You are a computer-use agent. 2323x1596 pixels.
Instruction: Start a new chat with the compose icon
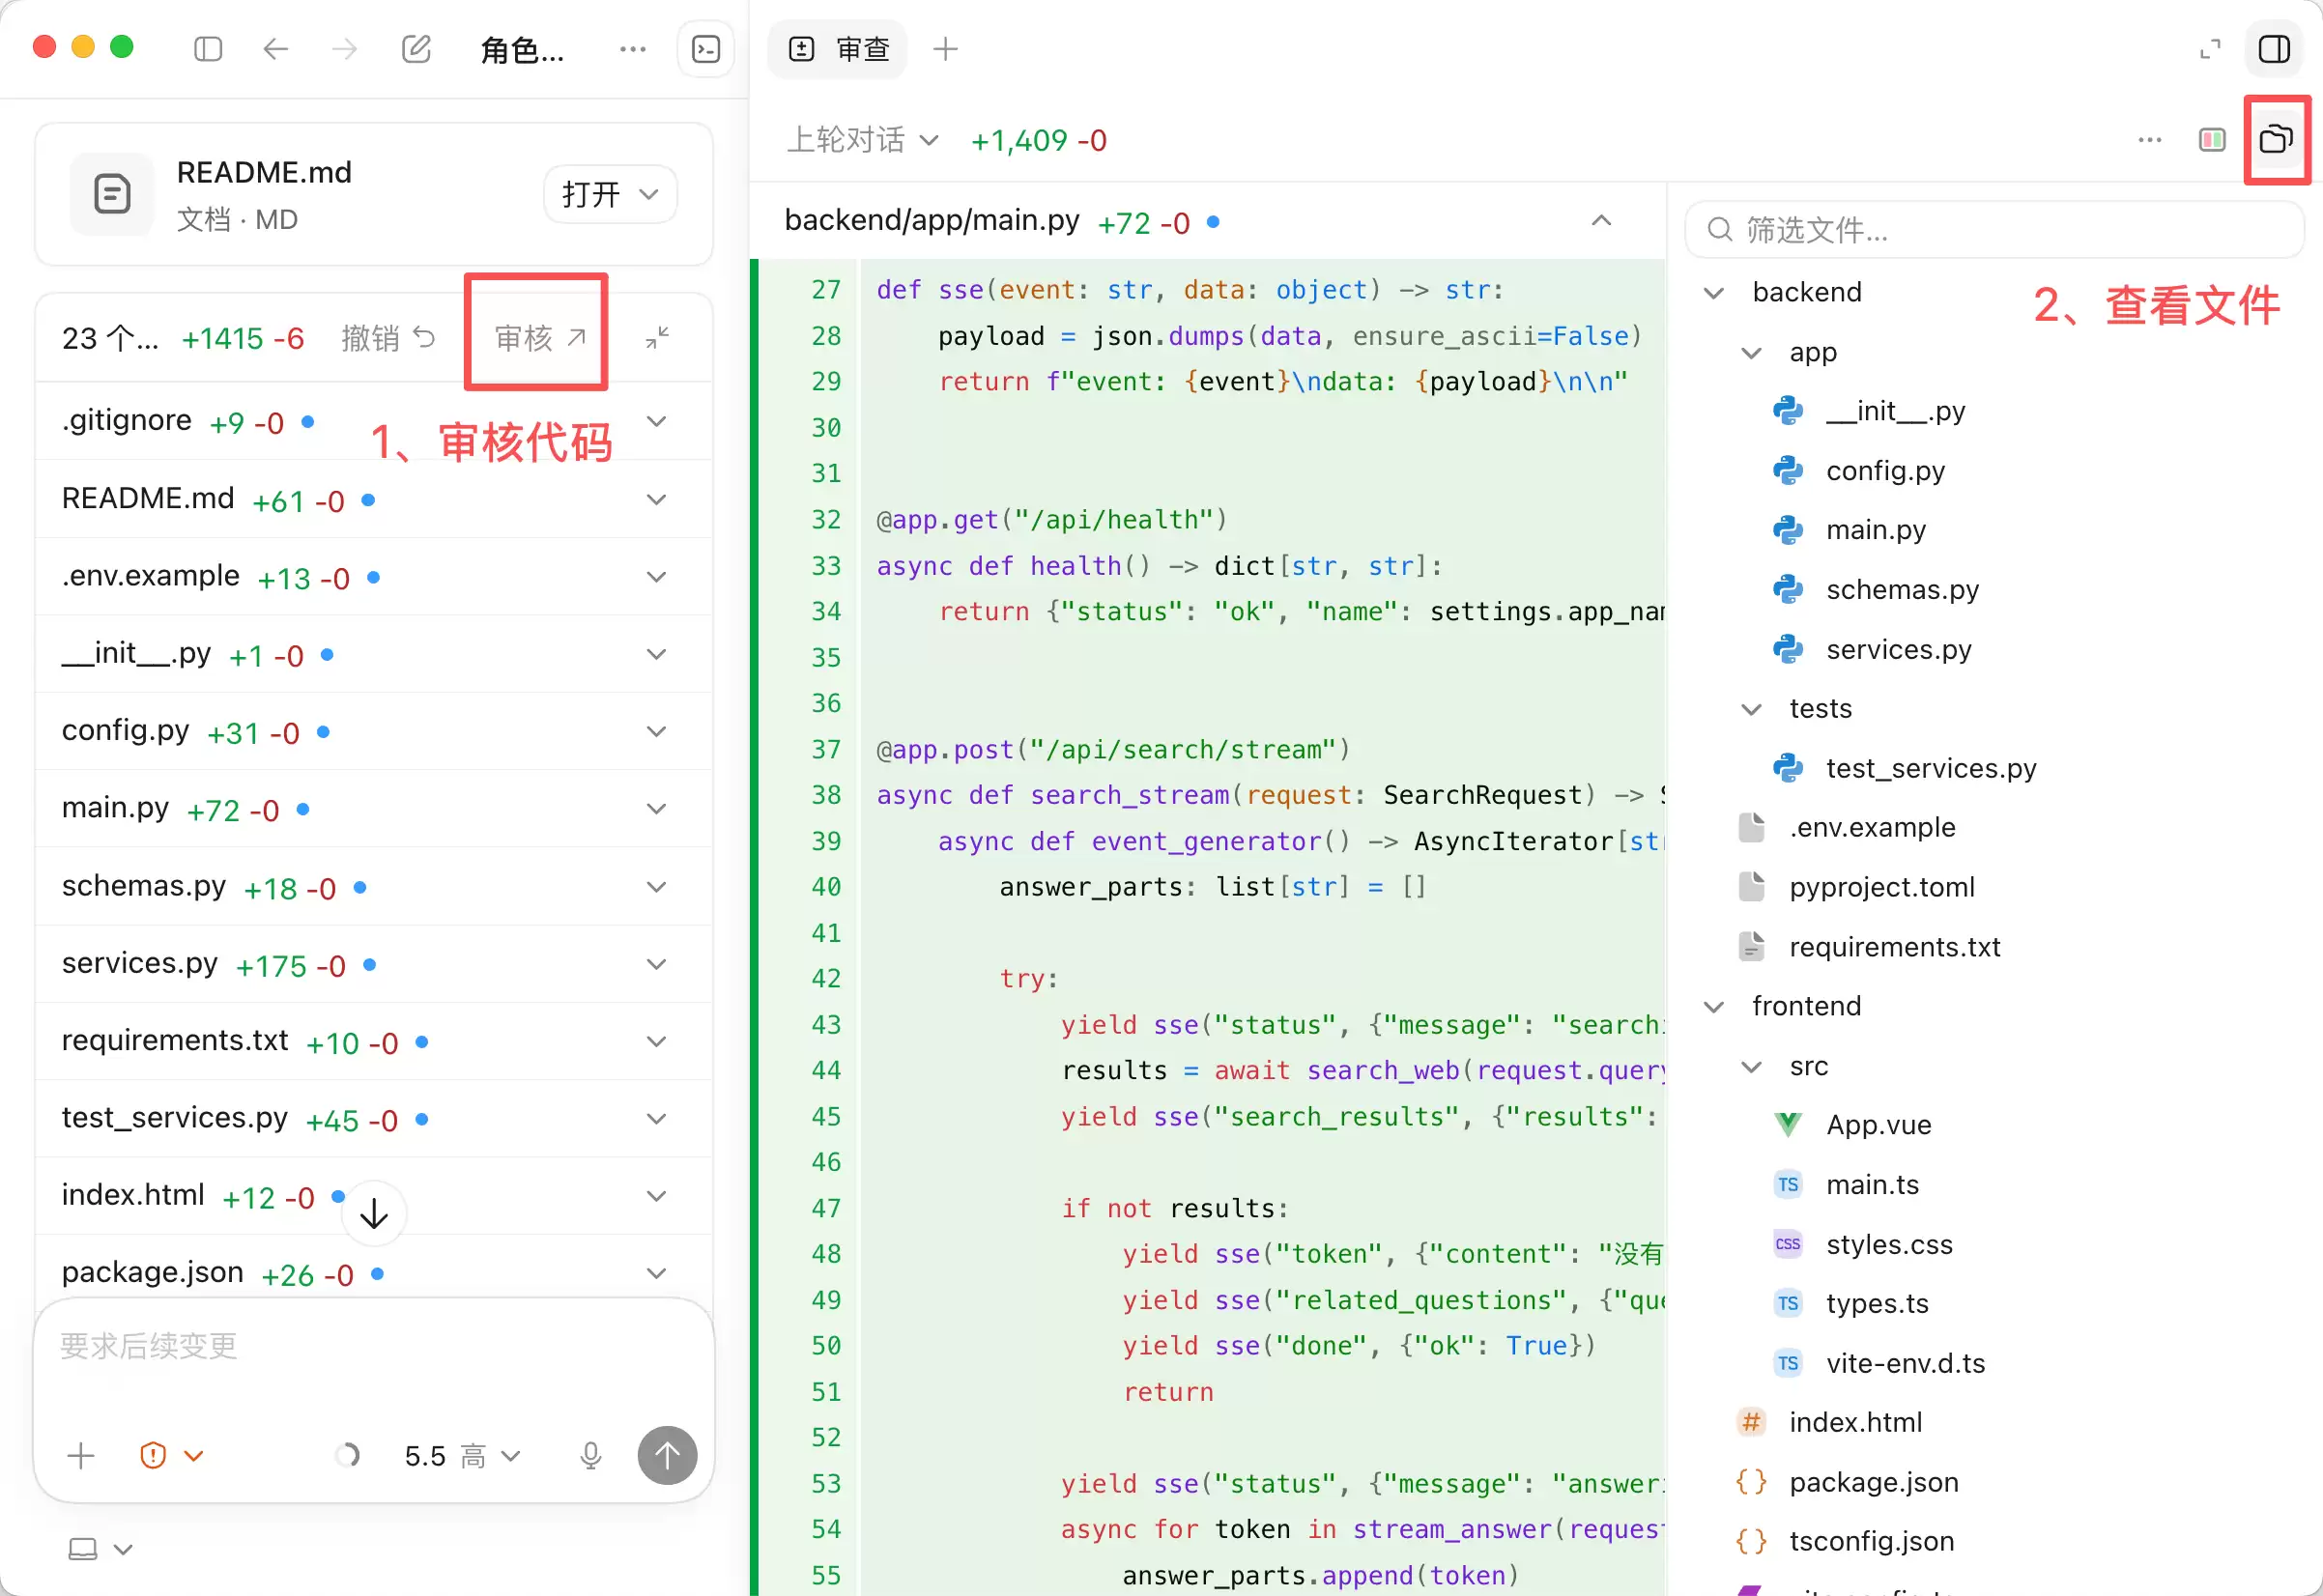click(416, 48)
